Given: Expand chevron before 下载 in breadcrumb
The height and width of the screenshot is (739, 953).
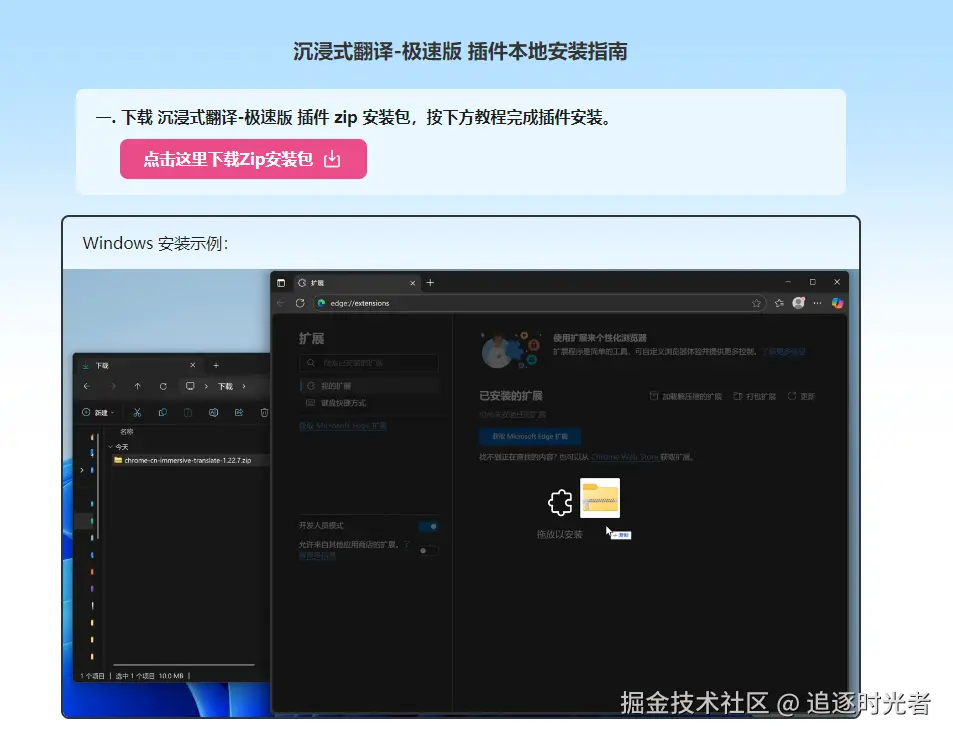Looking at the screenshot, I should click(206, 386).
